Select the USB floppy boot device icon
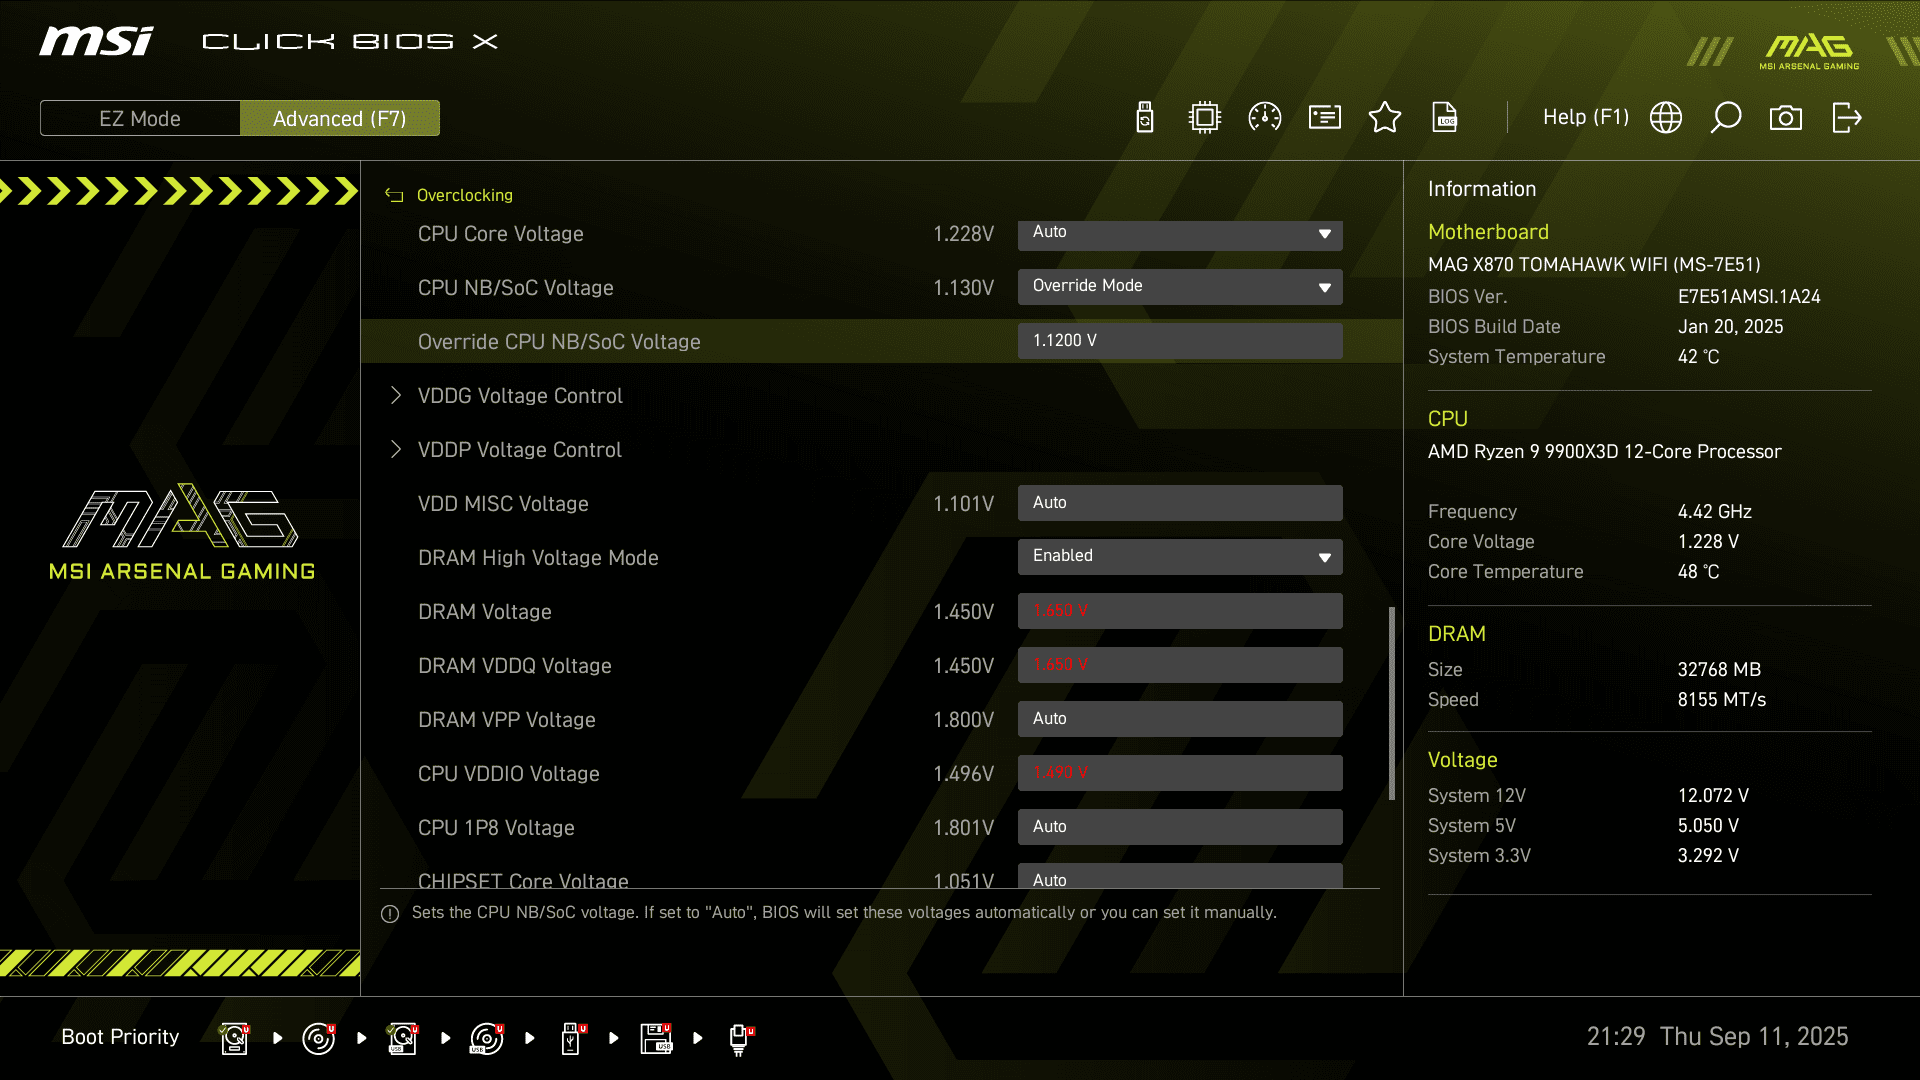The image size is (1920, 1080). (656, 1038)
